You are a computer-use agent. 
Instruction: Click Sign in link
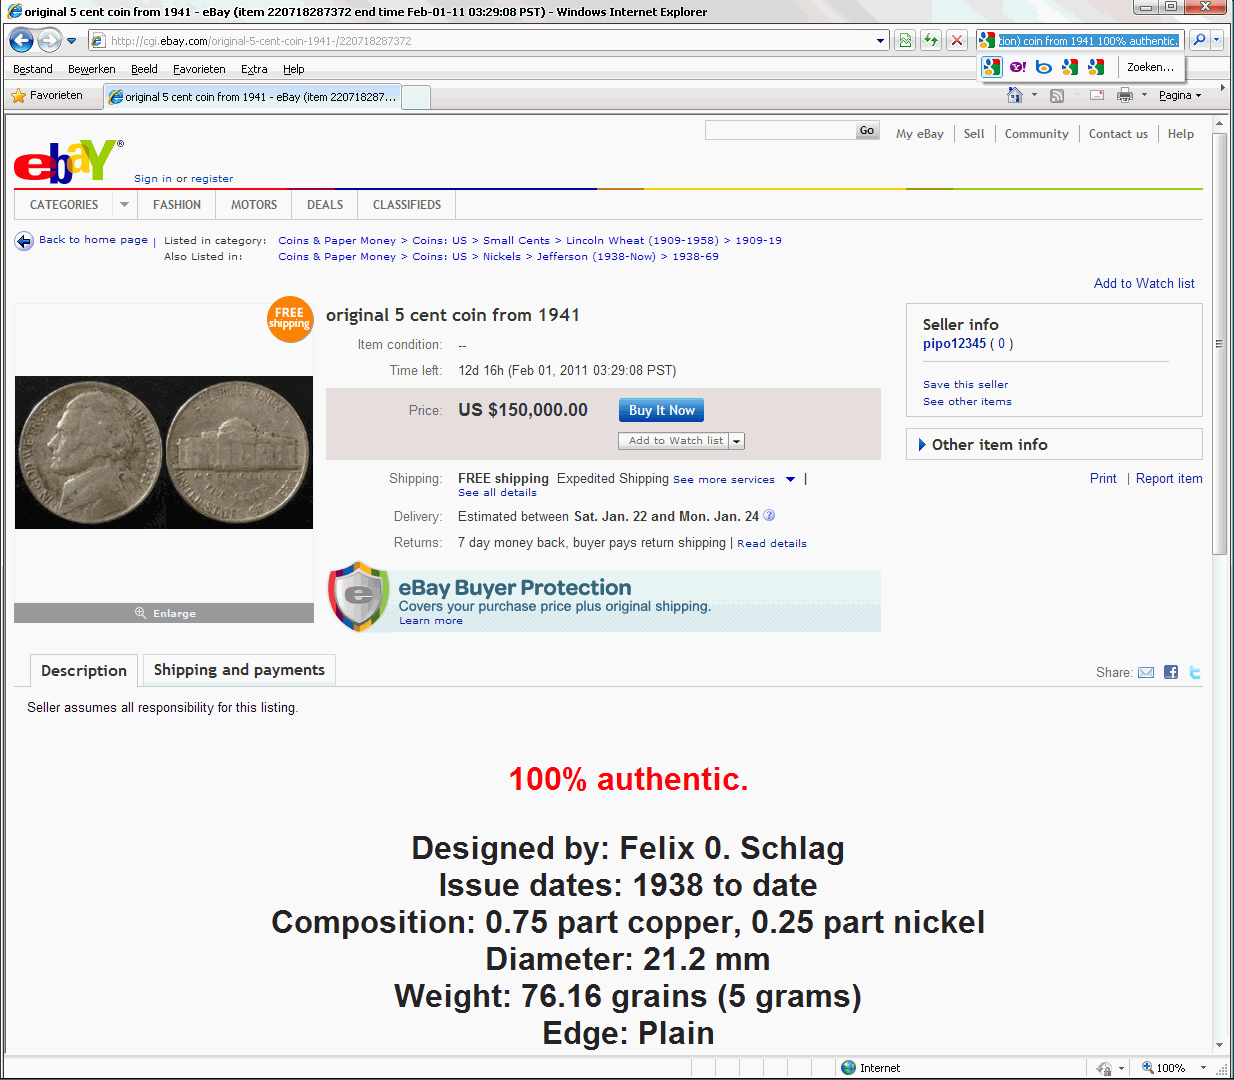(x=153, y=179)
